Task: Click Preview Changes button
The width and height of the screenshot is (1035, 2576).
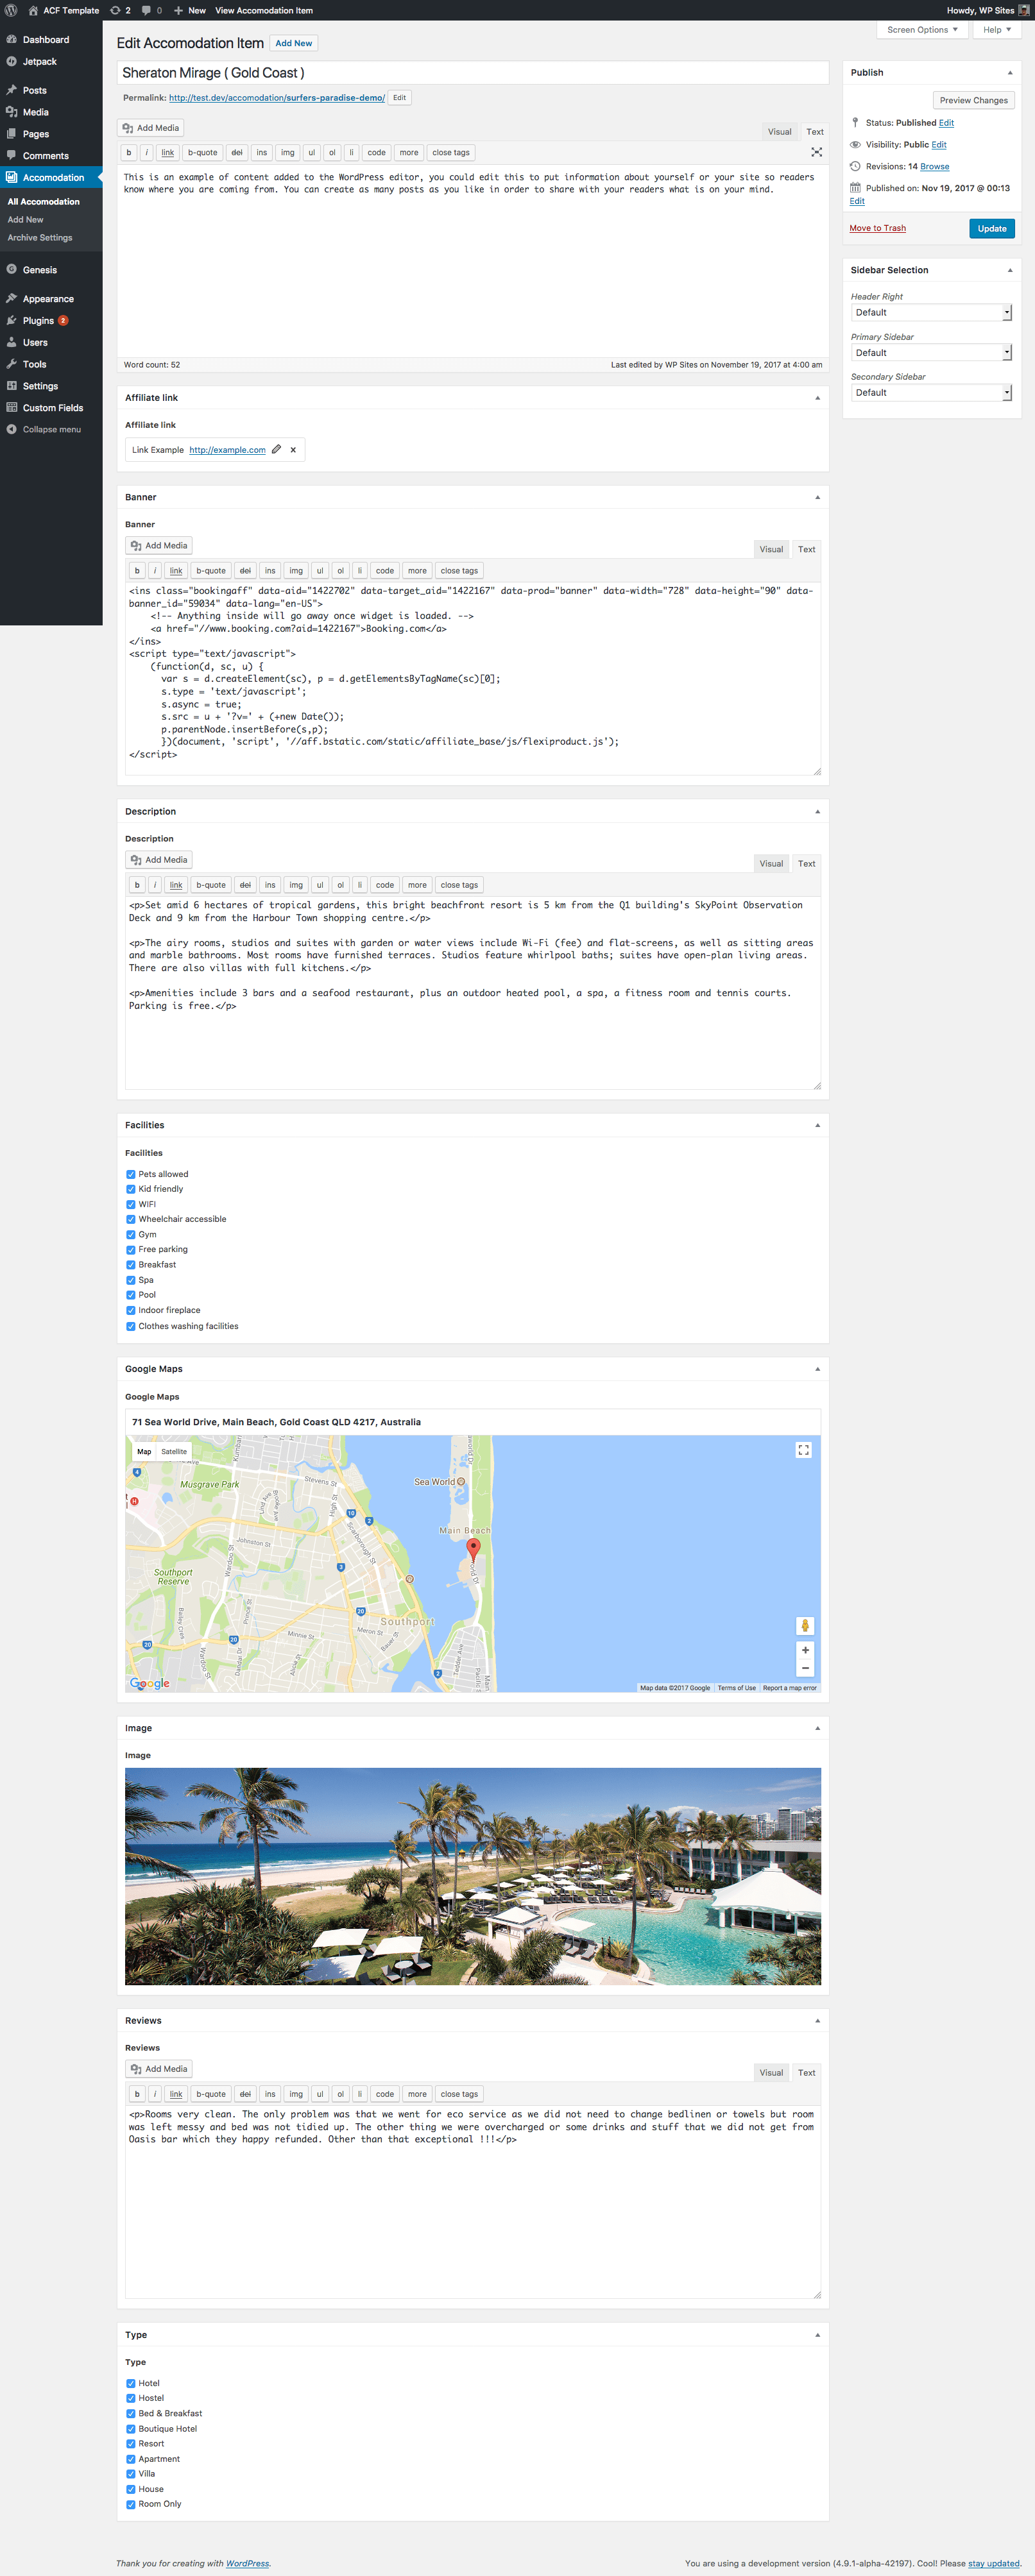Action: pyautogui.click(x=973, y=100)
